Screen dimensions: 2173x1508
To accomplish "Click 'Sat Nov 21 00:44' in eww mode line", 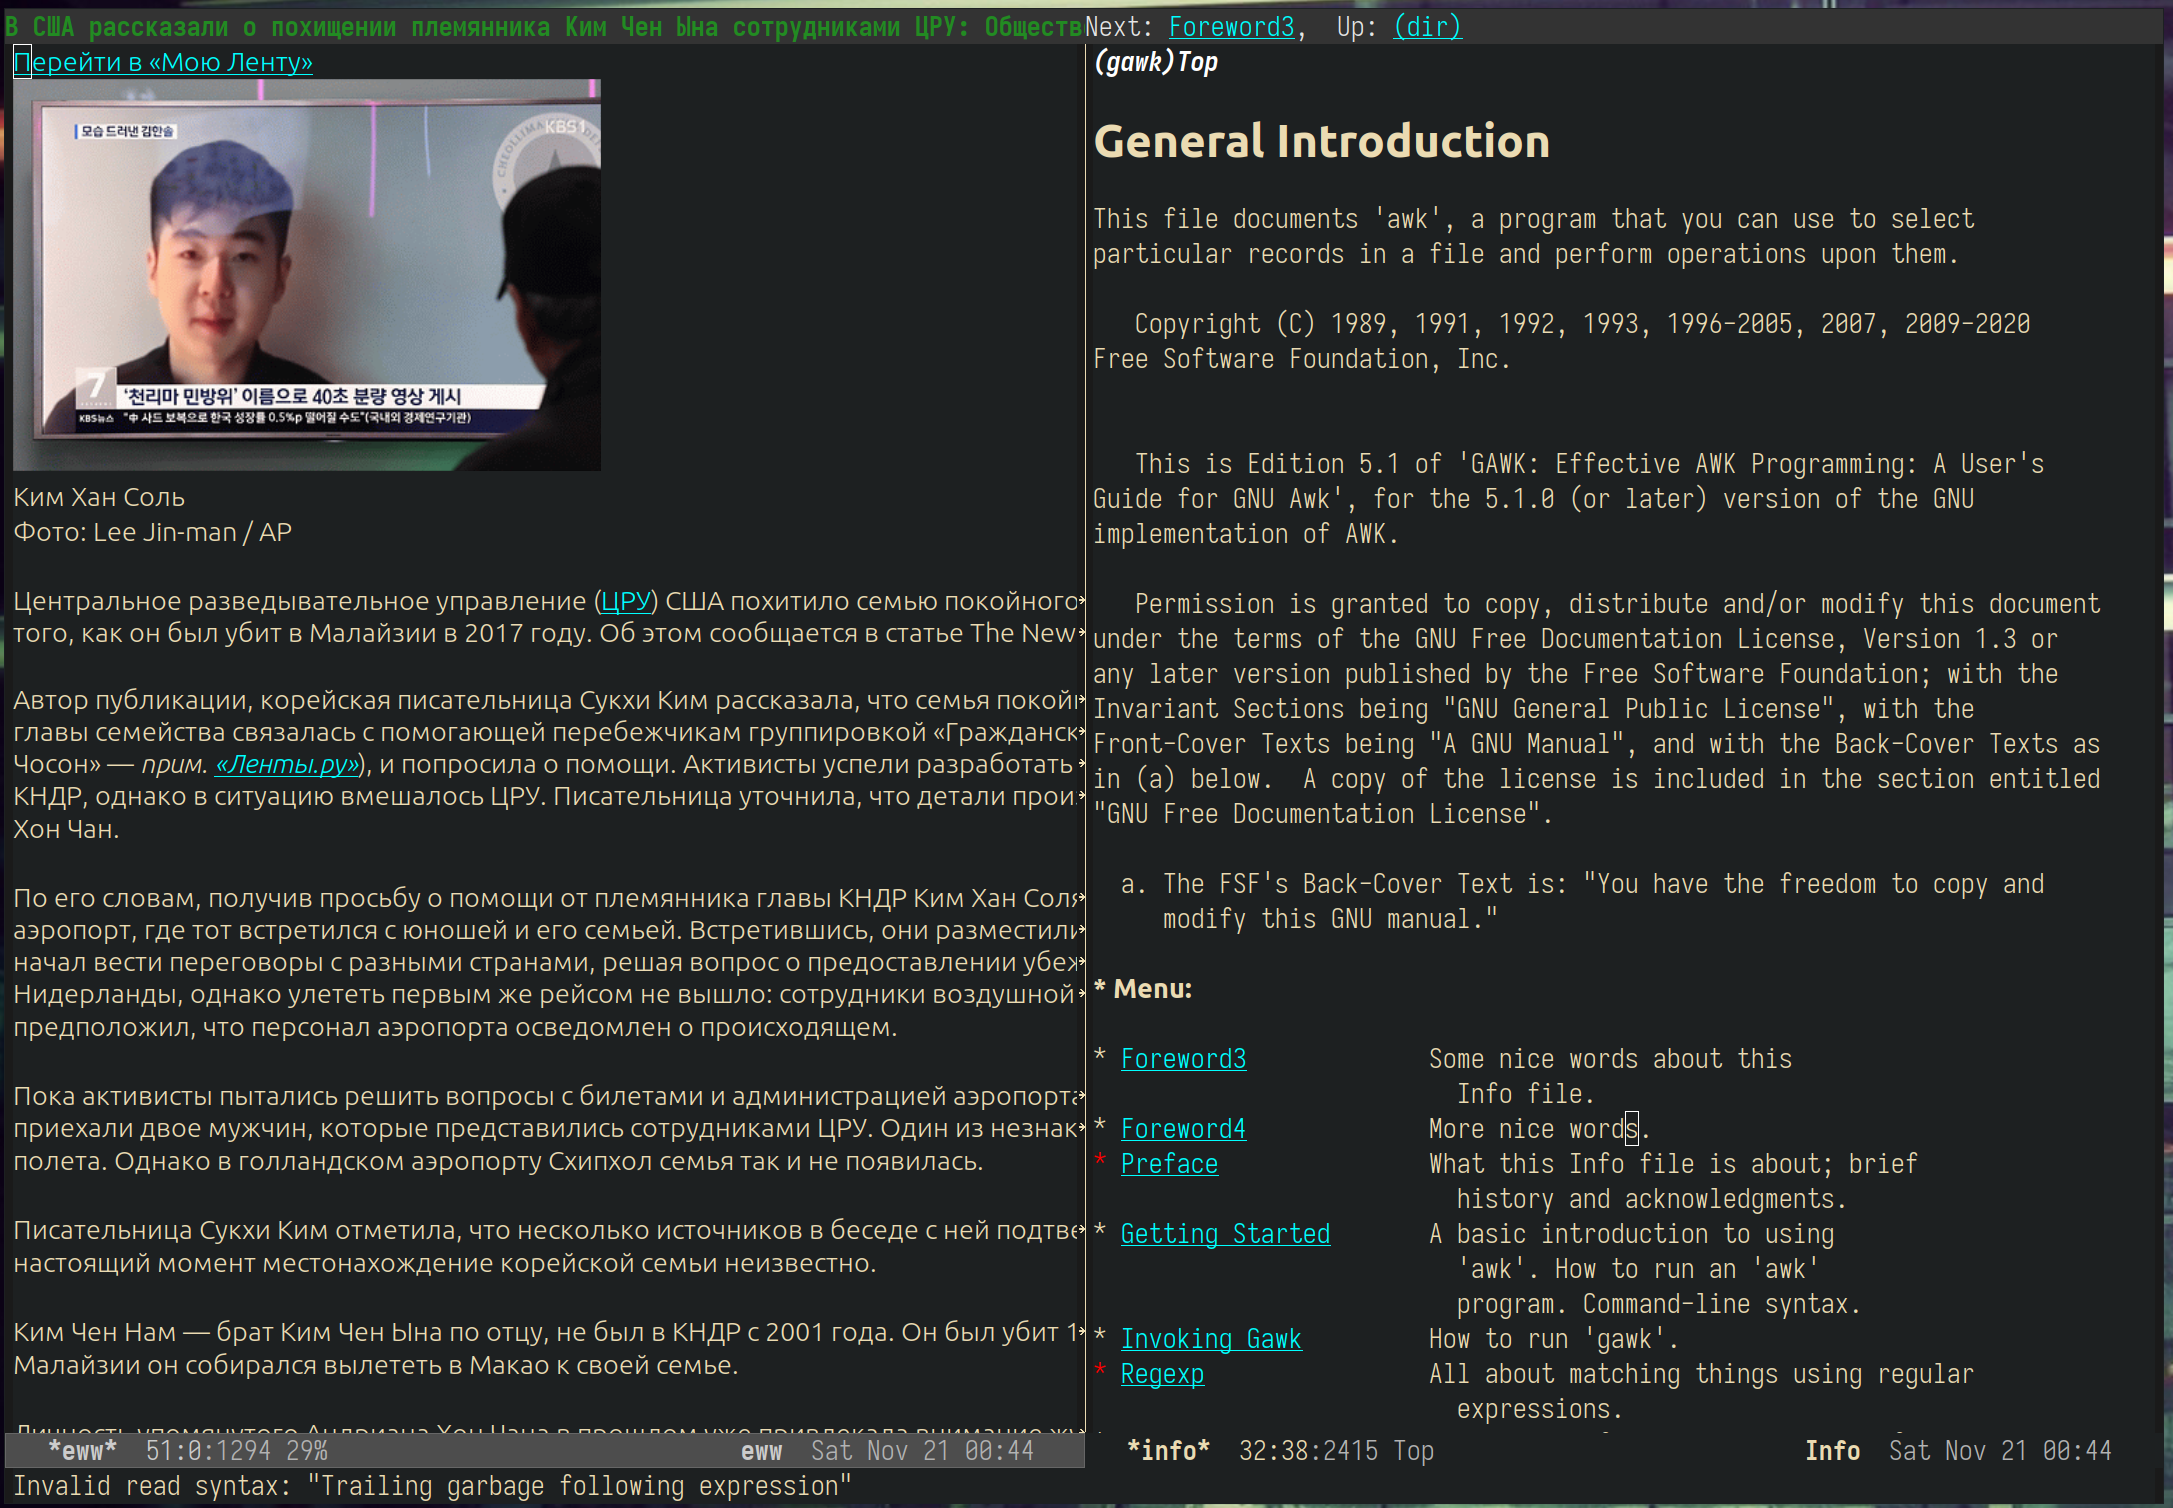I will 922,1451.
